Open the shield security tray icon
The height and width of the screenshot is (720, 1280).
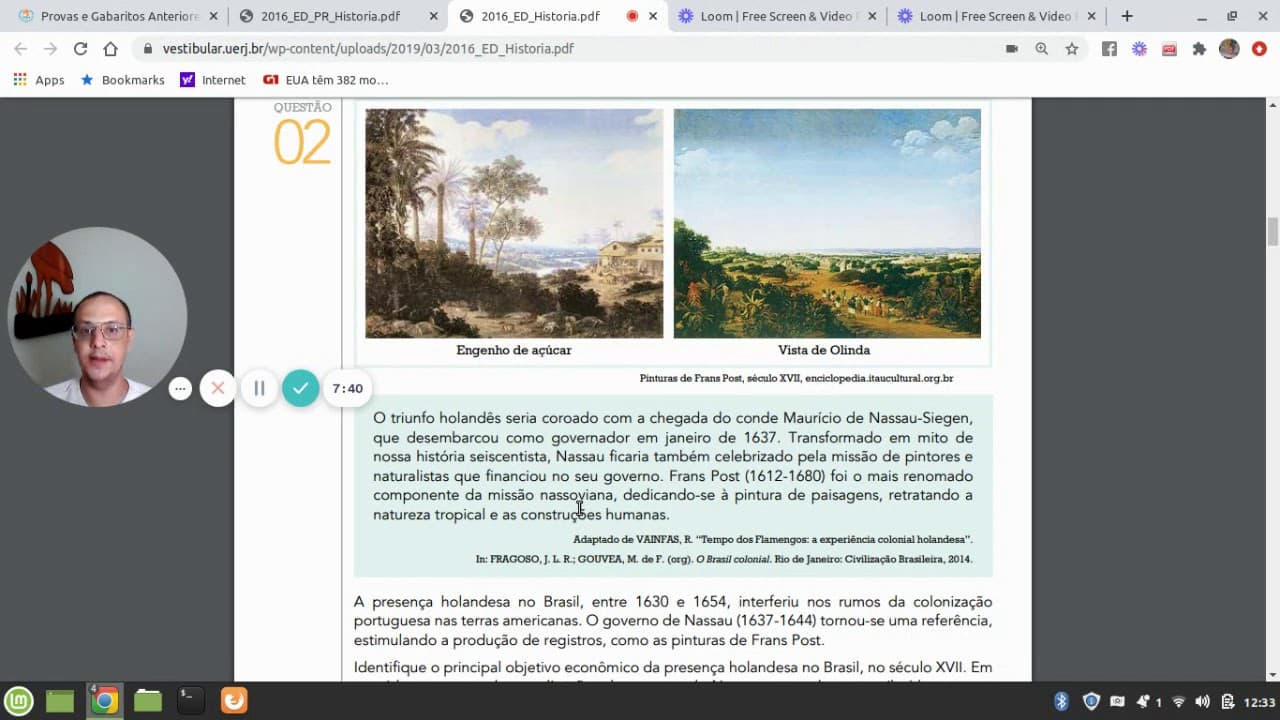coord(1091,701)
